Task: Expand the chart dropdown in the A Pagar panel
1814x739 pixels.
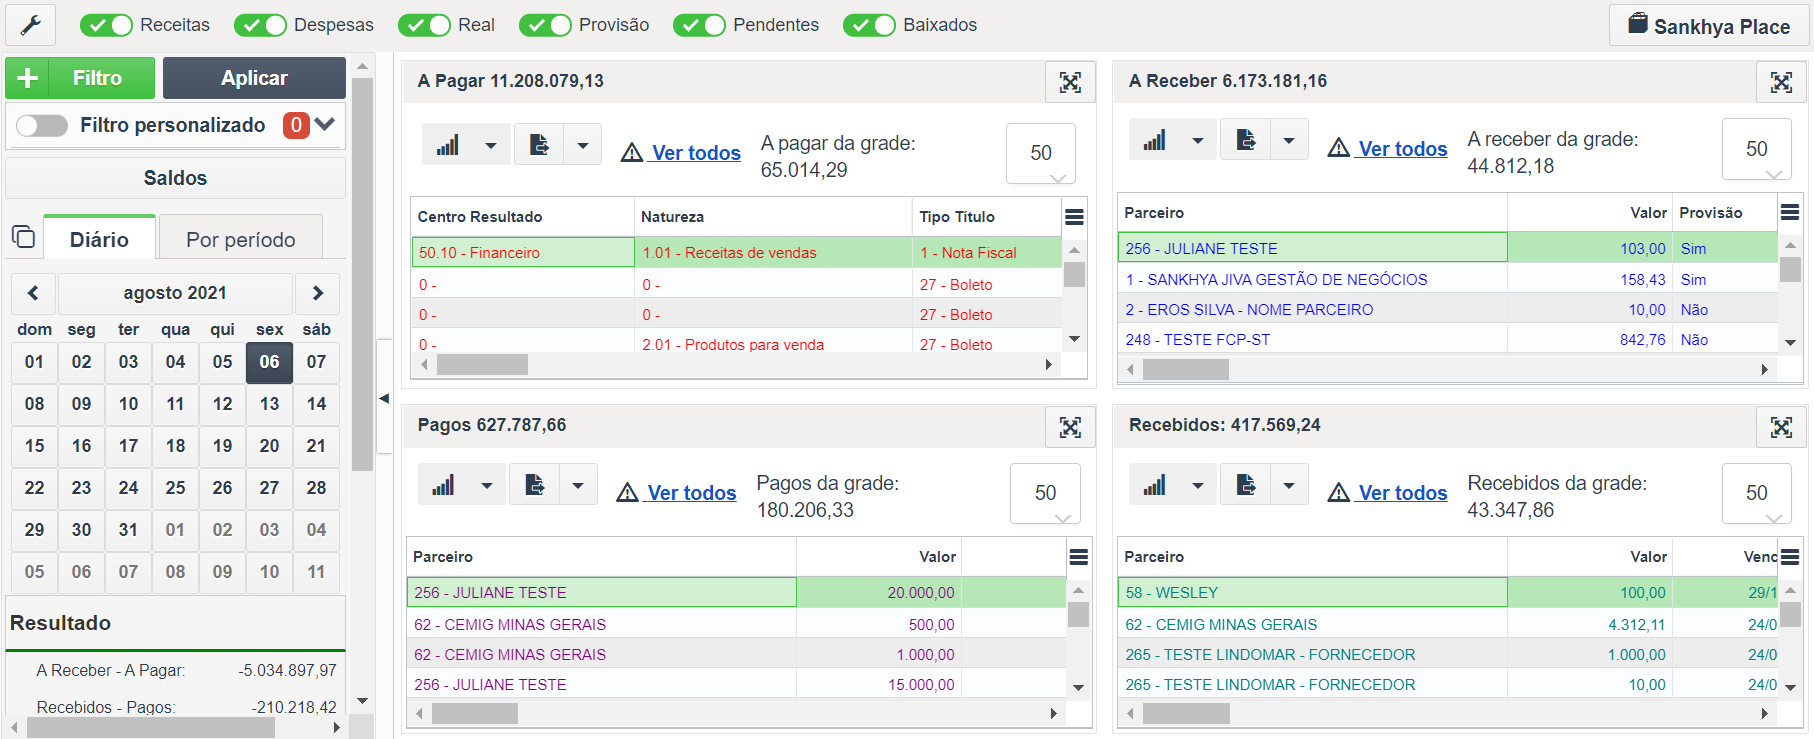Action: tap(490, 145)
